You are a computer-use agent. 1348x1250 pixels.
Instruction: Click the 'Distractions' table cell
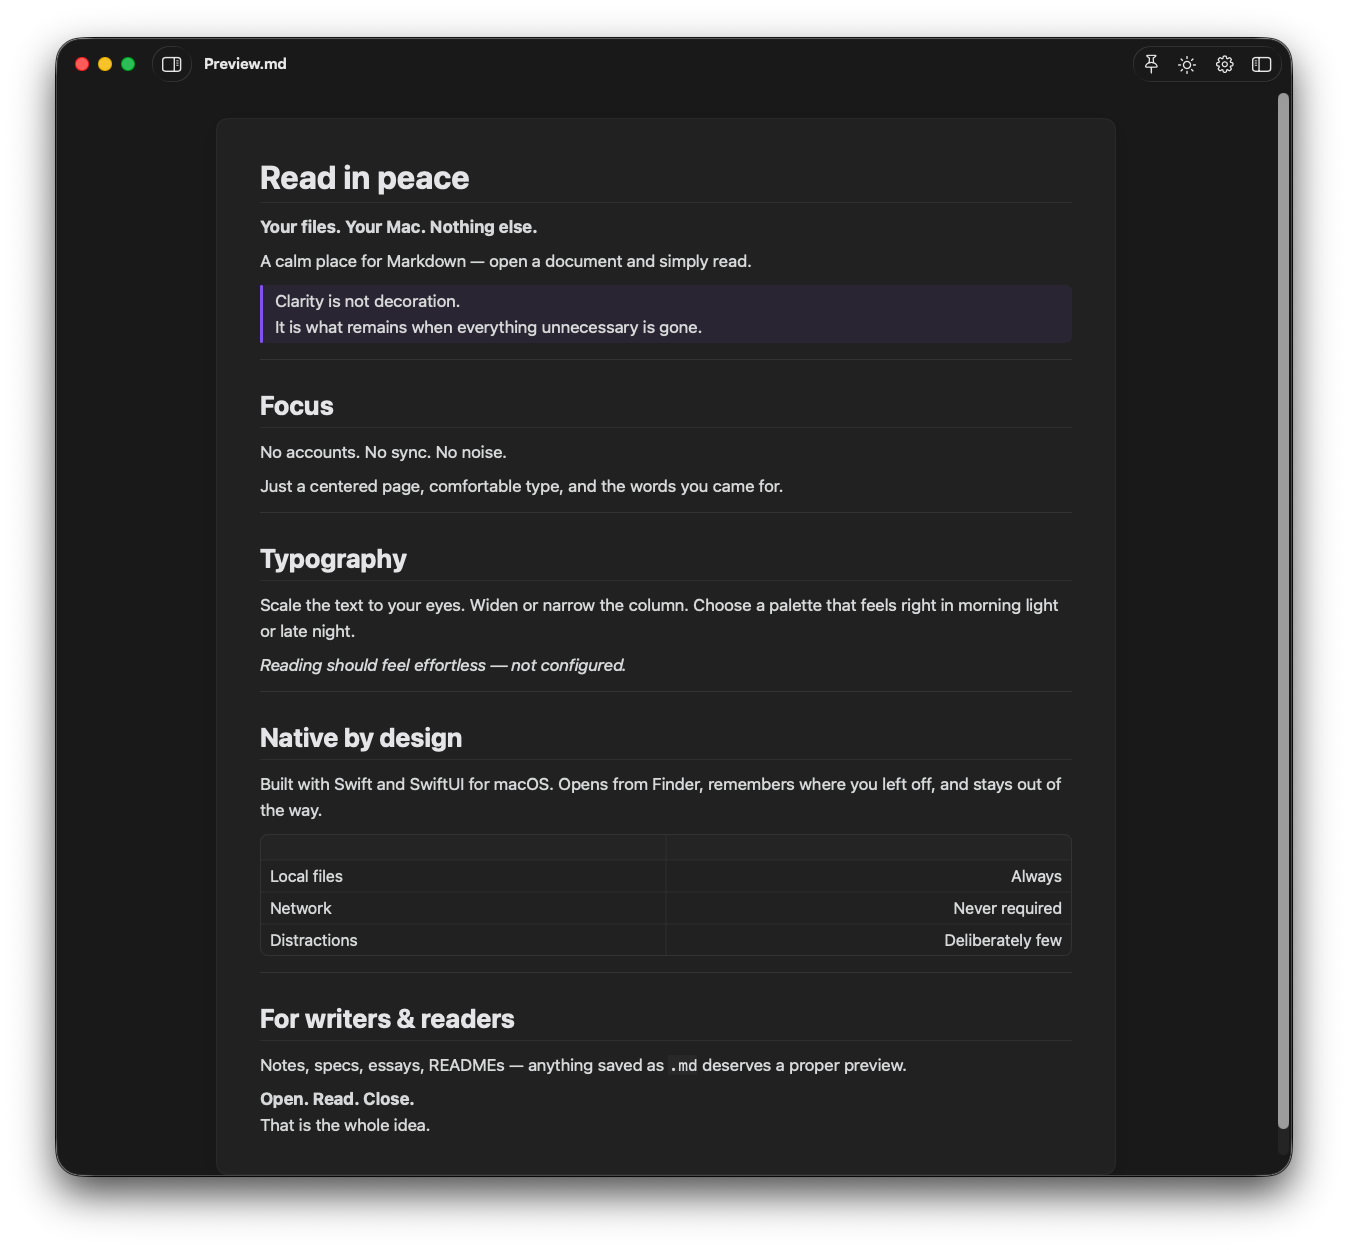(x=463, y=940)
